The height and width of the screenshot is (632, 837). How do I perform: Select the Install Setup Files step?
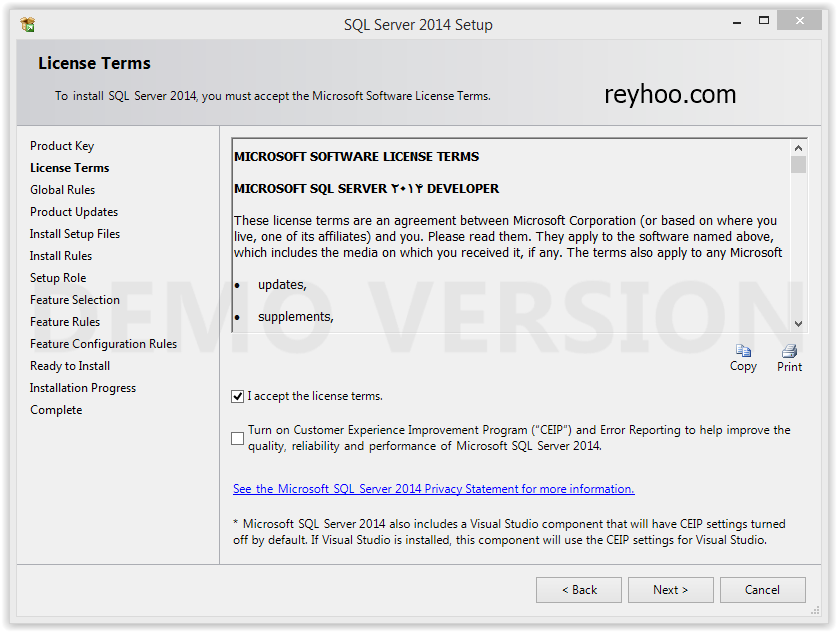[x=75, y=234]
